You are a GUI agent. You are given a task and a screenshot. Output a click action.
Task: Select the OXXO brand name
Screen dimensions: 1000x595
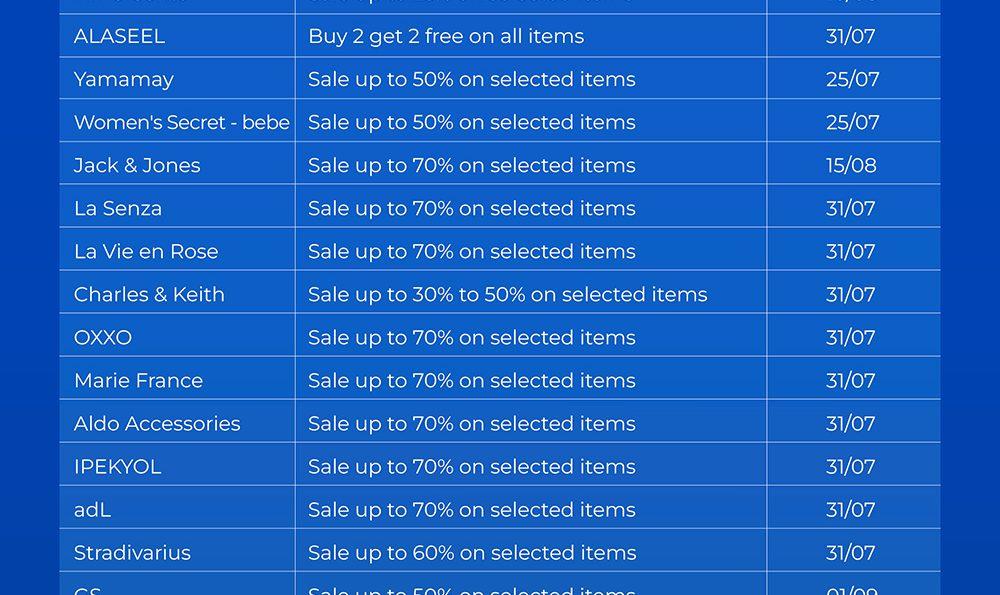tap(103, 338)
